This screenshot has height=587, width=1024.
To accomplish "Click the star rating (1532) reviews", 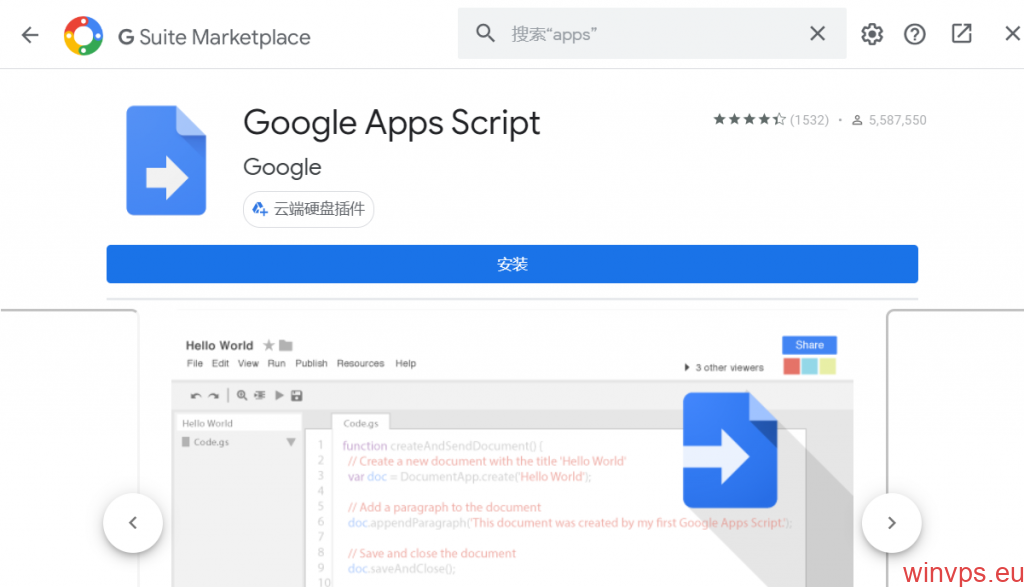I will [x=770, y=120].
